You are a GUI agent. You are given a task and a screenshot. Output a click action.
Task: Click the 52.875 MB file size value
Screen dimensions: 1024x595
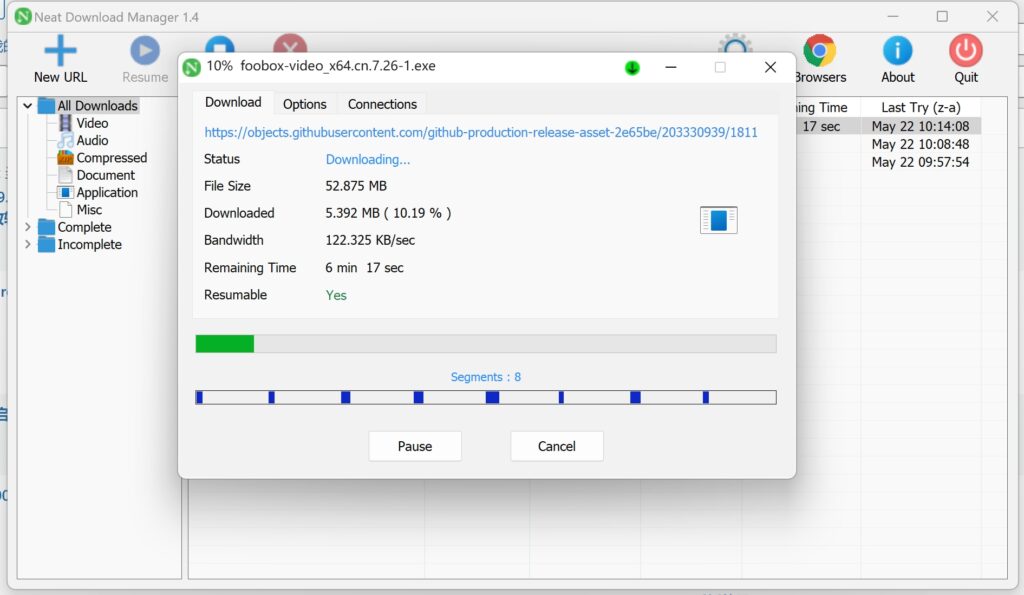pyautogui.click(x=356, y=186)
